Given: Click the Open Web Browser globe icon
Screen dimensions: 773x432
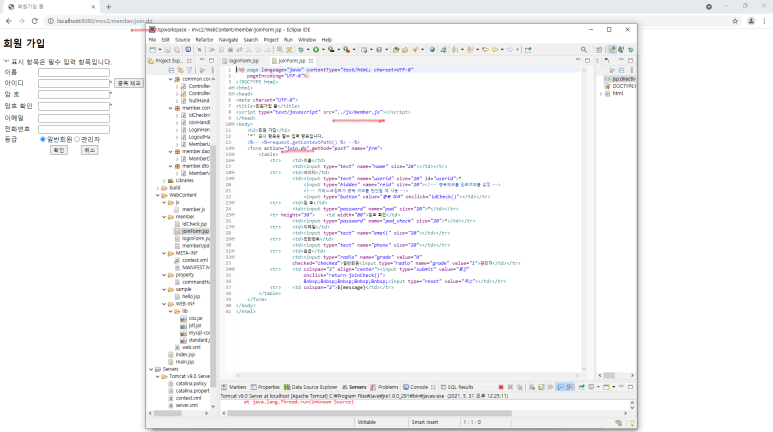Looking at the screenshot, I should click(x=432, y=50).
